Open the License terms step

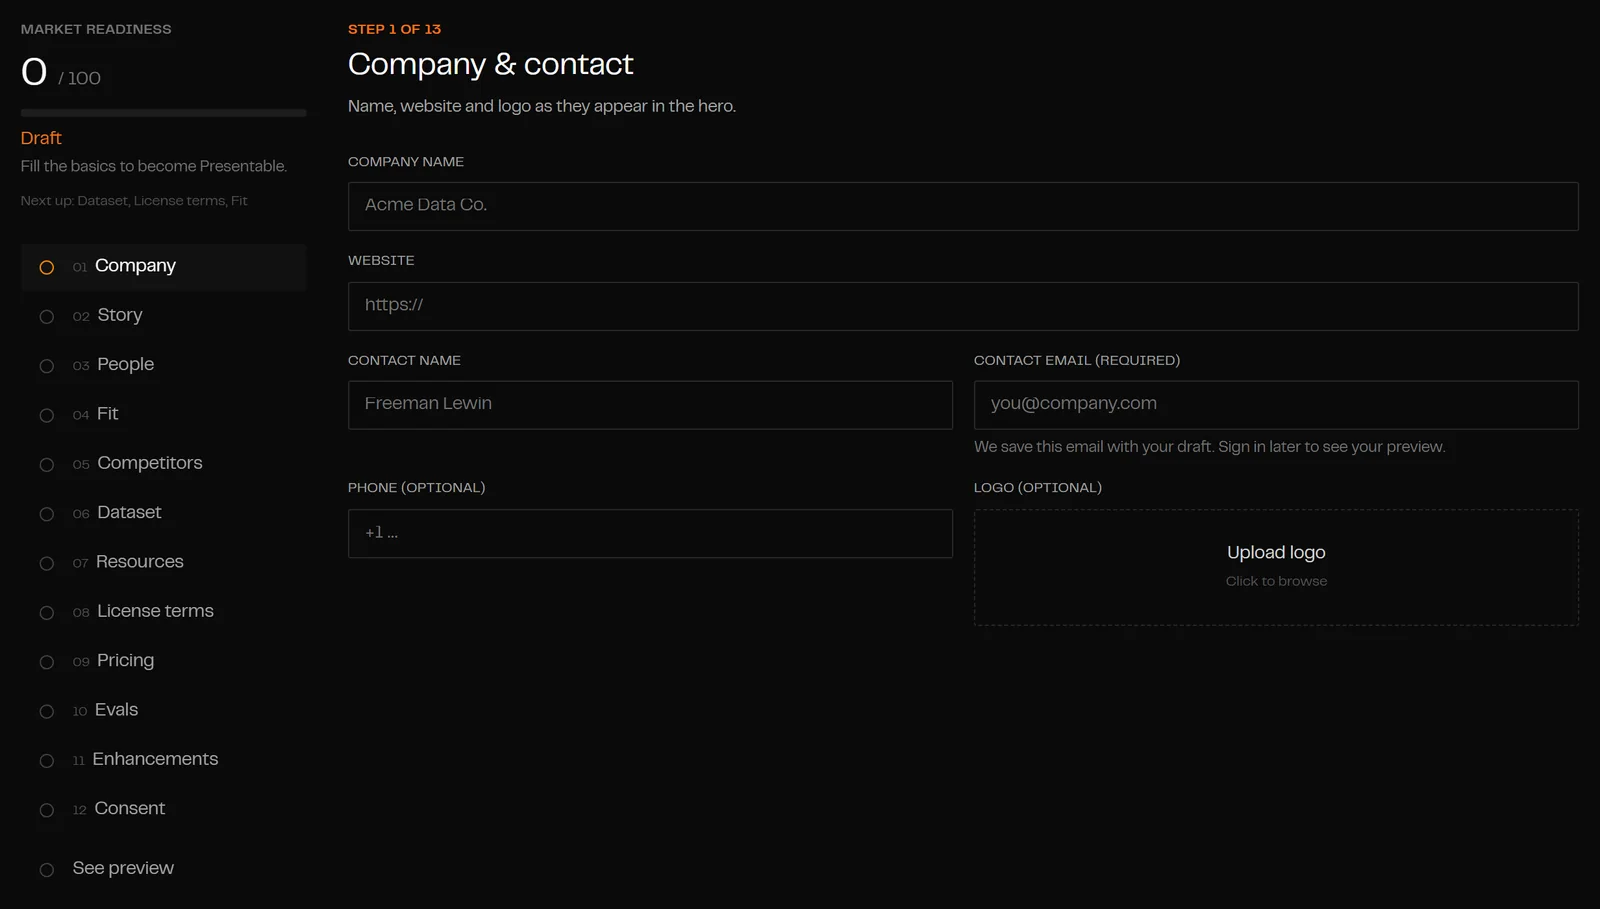[x=163, y=612]
